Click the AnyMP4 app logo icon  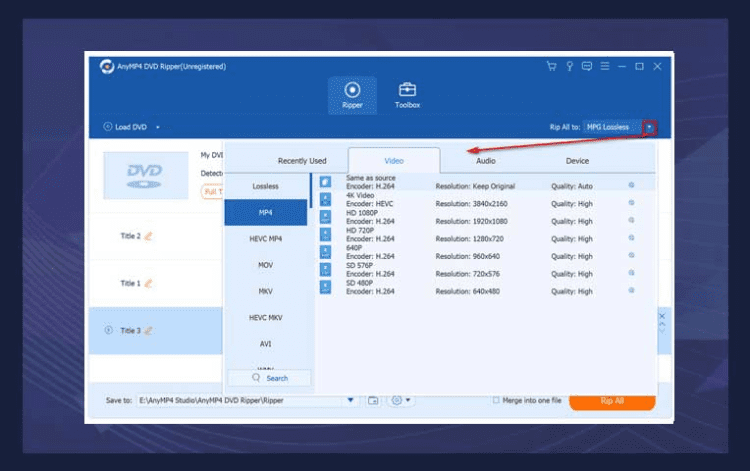pos(107,66)
